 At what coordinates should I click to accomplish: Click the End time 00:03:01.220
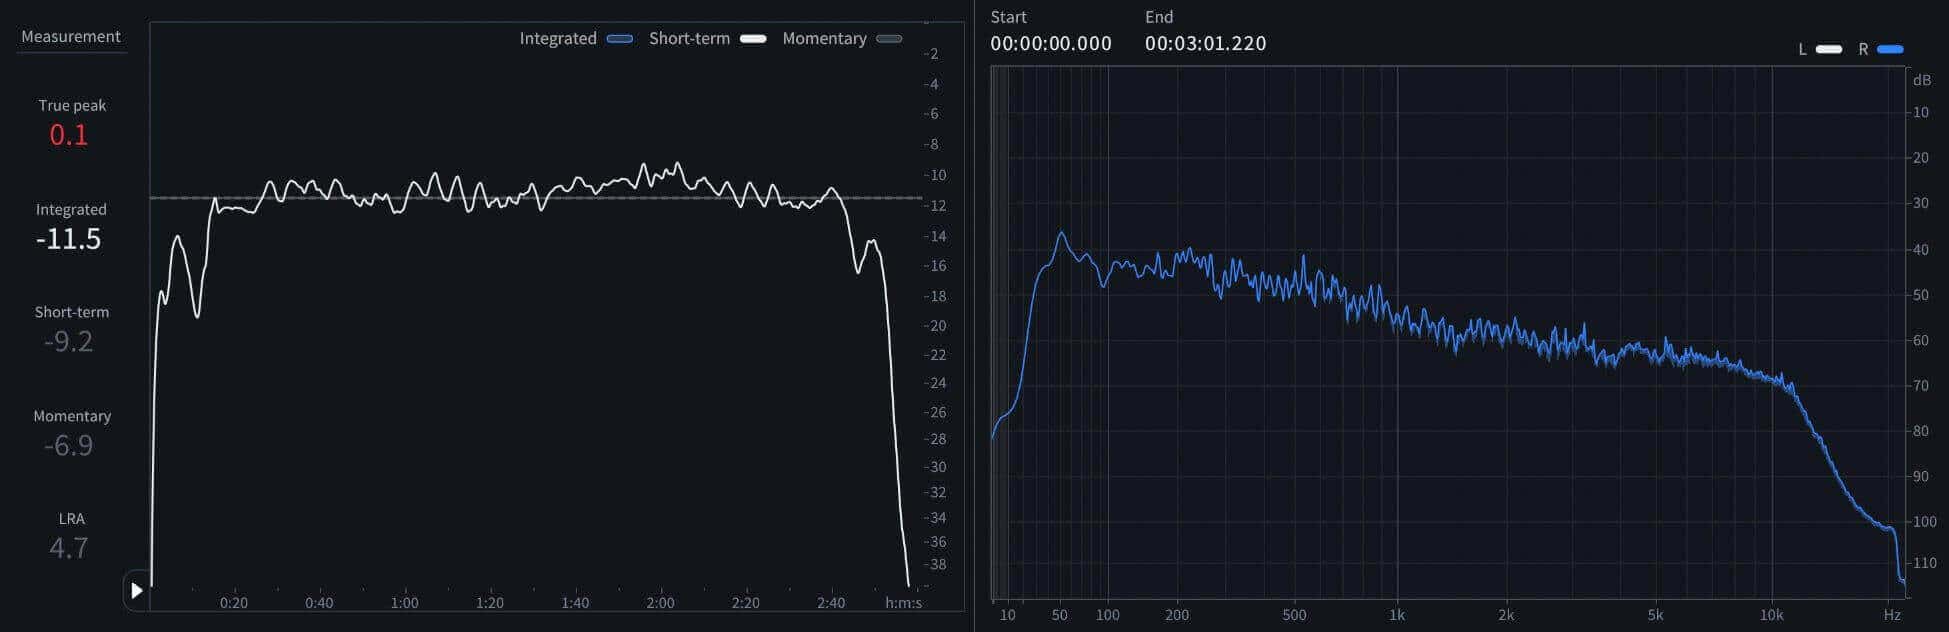pyautogui.click(x=1205, y=43)
